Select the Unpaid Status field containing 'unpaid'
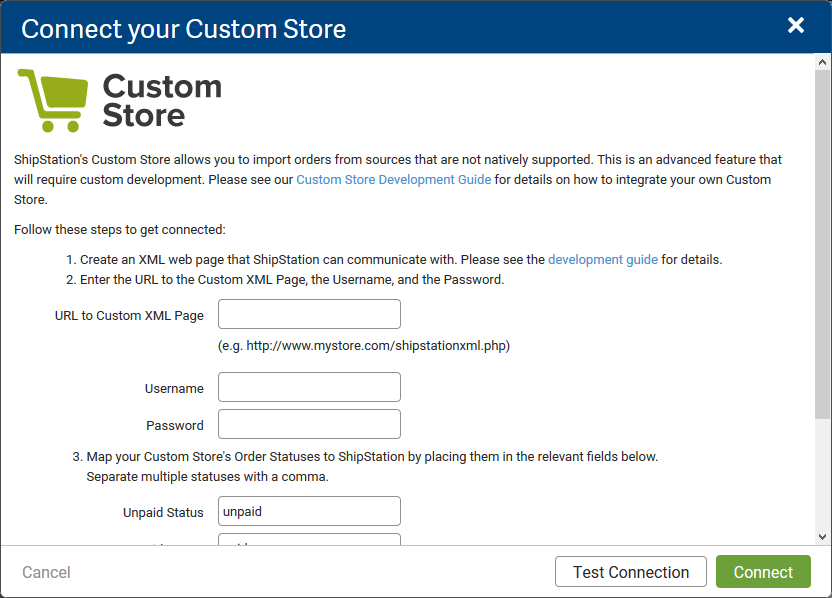832x598 pixels. click(x=309, y=511)
